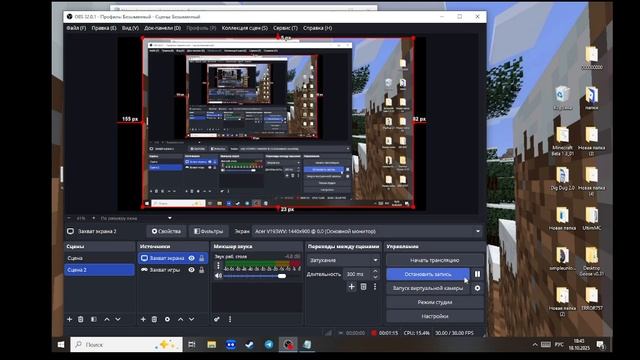Click Свойства button in source toolbar
Viewport: 640px width, 360px height.
166,231
